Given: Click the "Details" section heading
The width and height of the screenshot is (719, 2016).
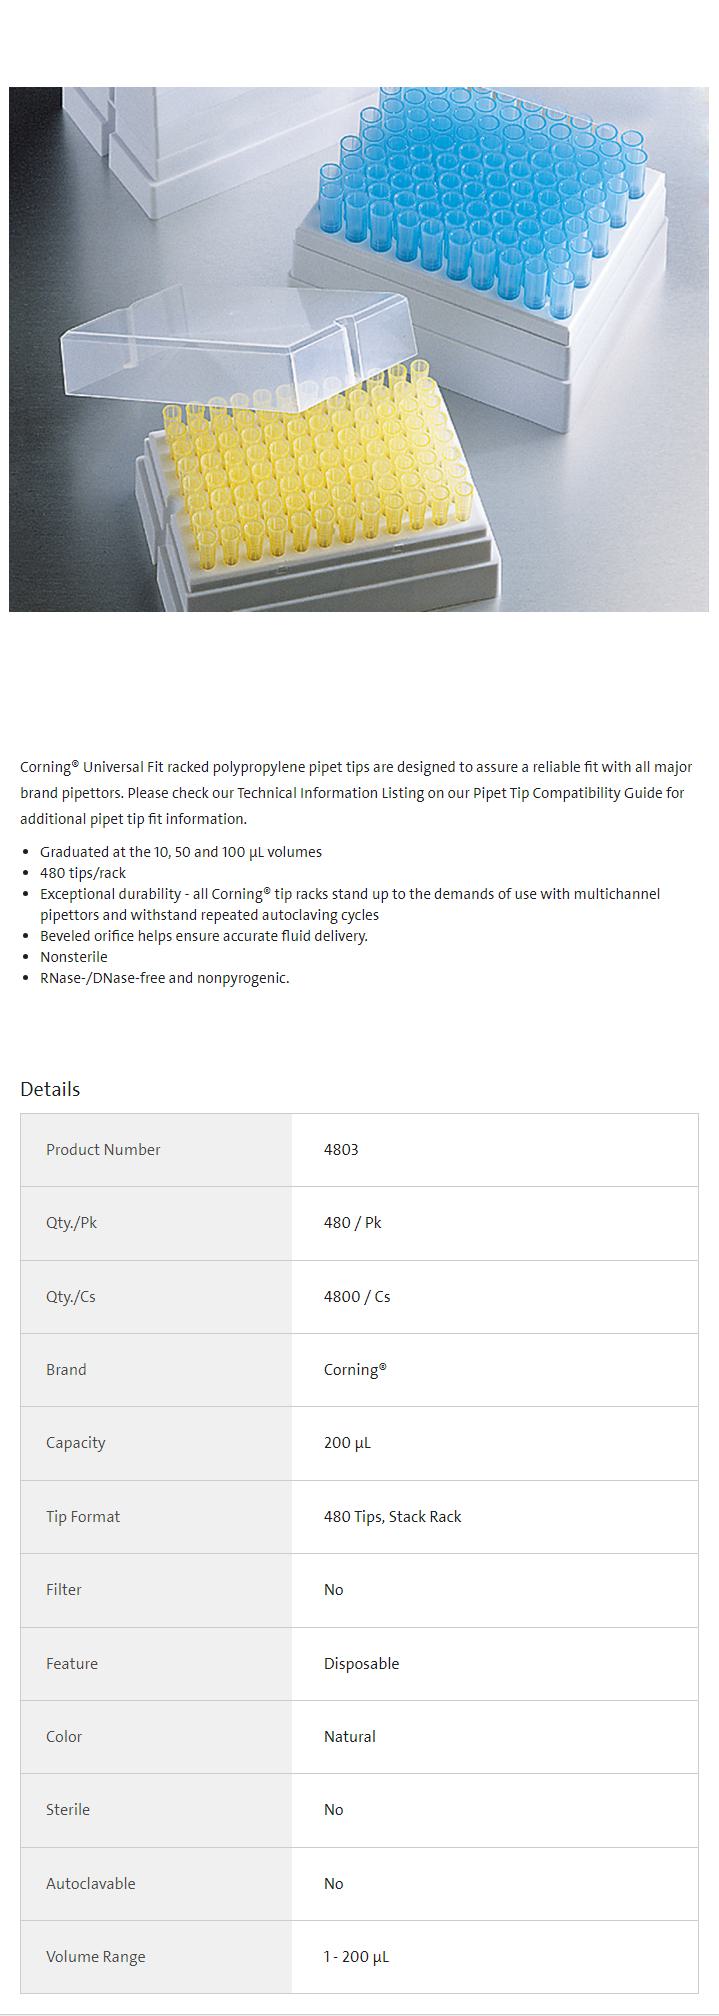Looking at the screenshot, I should coord(50,1089).
